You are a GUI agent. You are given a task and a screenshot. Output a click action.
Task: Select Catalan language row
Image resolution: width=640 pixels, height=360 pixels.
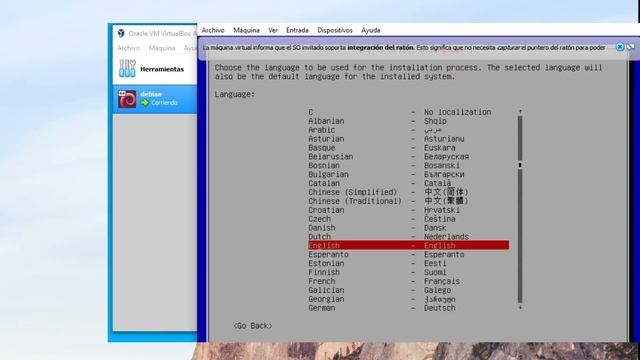[409, 183]
